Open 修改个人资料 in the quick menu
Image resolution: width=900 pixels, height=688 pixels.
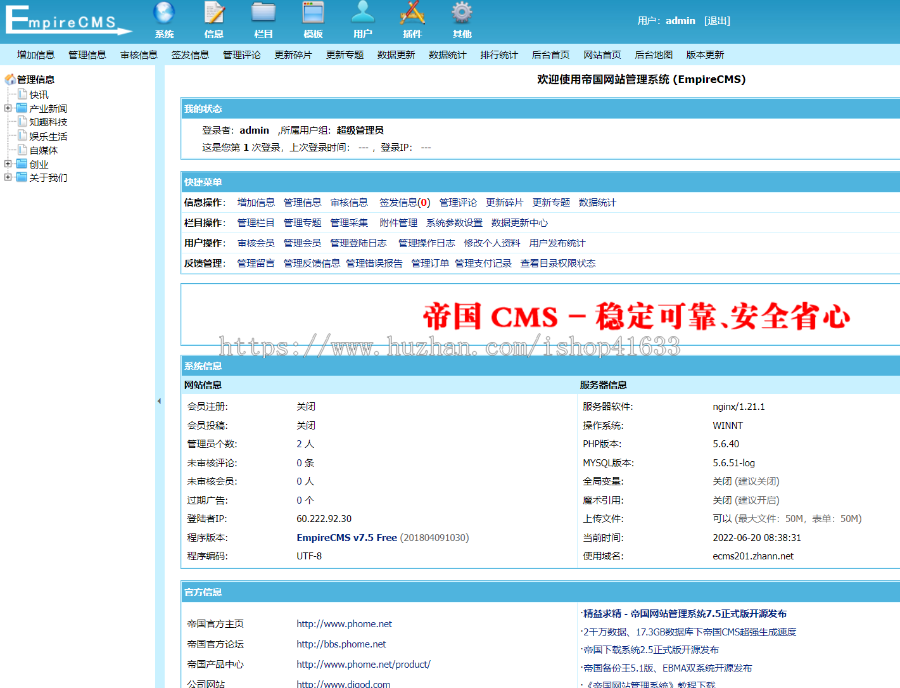[x=492, y=243]
